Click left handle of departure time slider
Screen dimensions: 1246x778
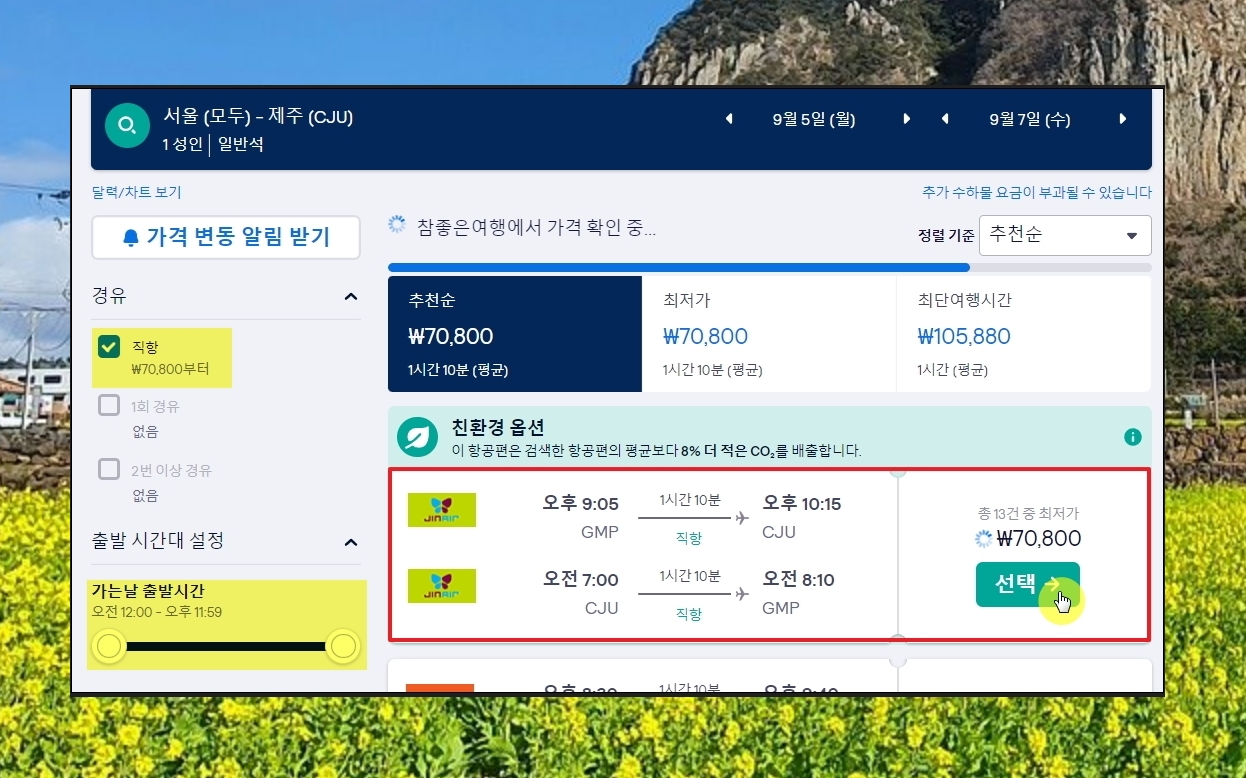(109, 647)
